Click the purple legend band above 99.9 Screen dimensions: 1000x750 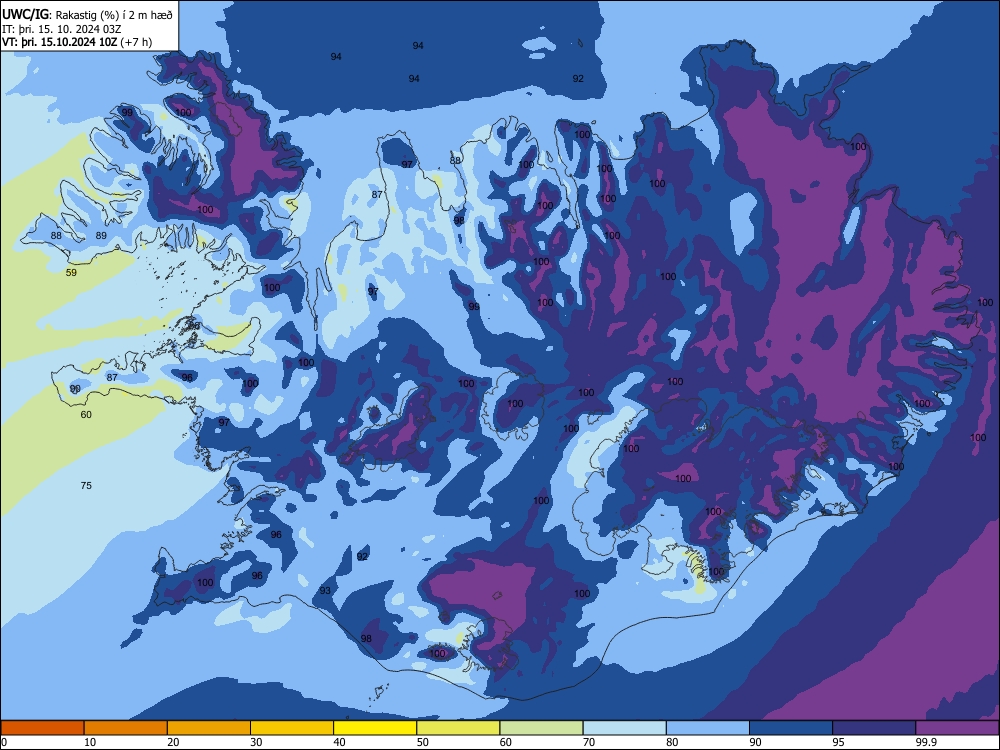957,728
